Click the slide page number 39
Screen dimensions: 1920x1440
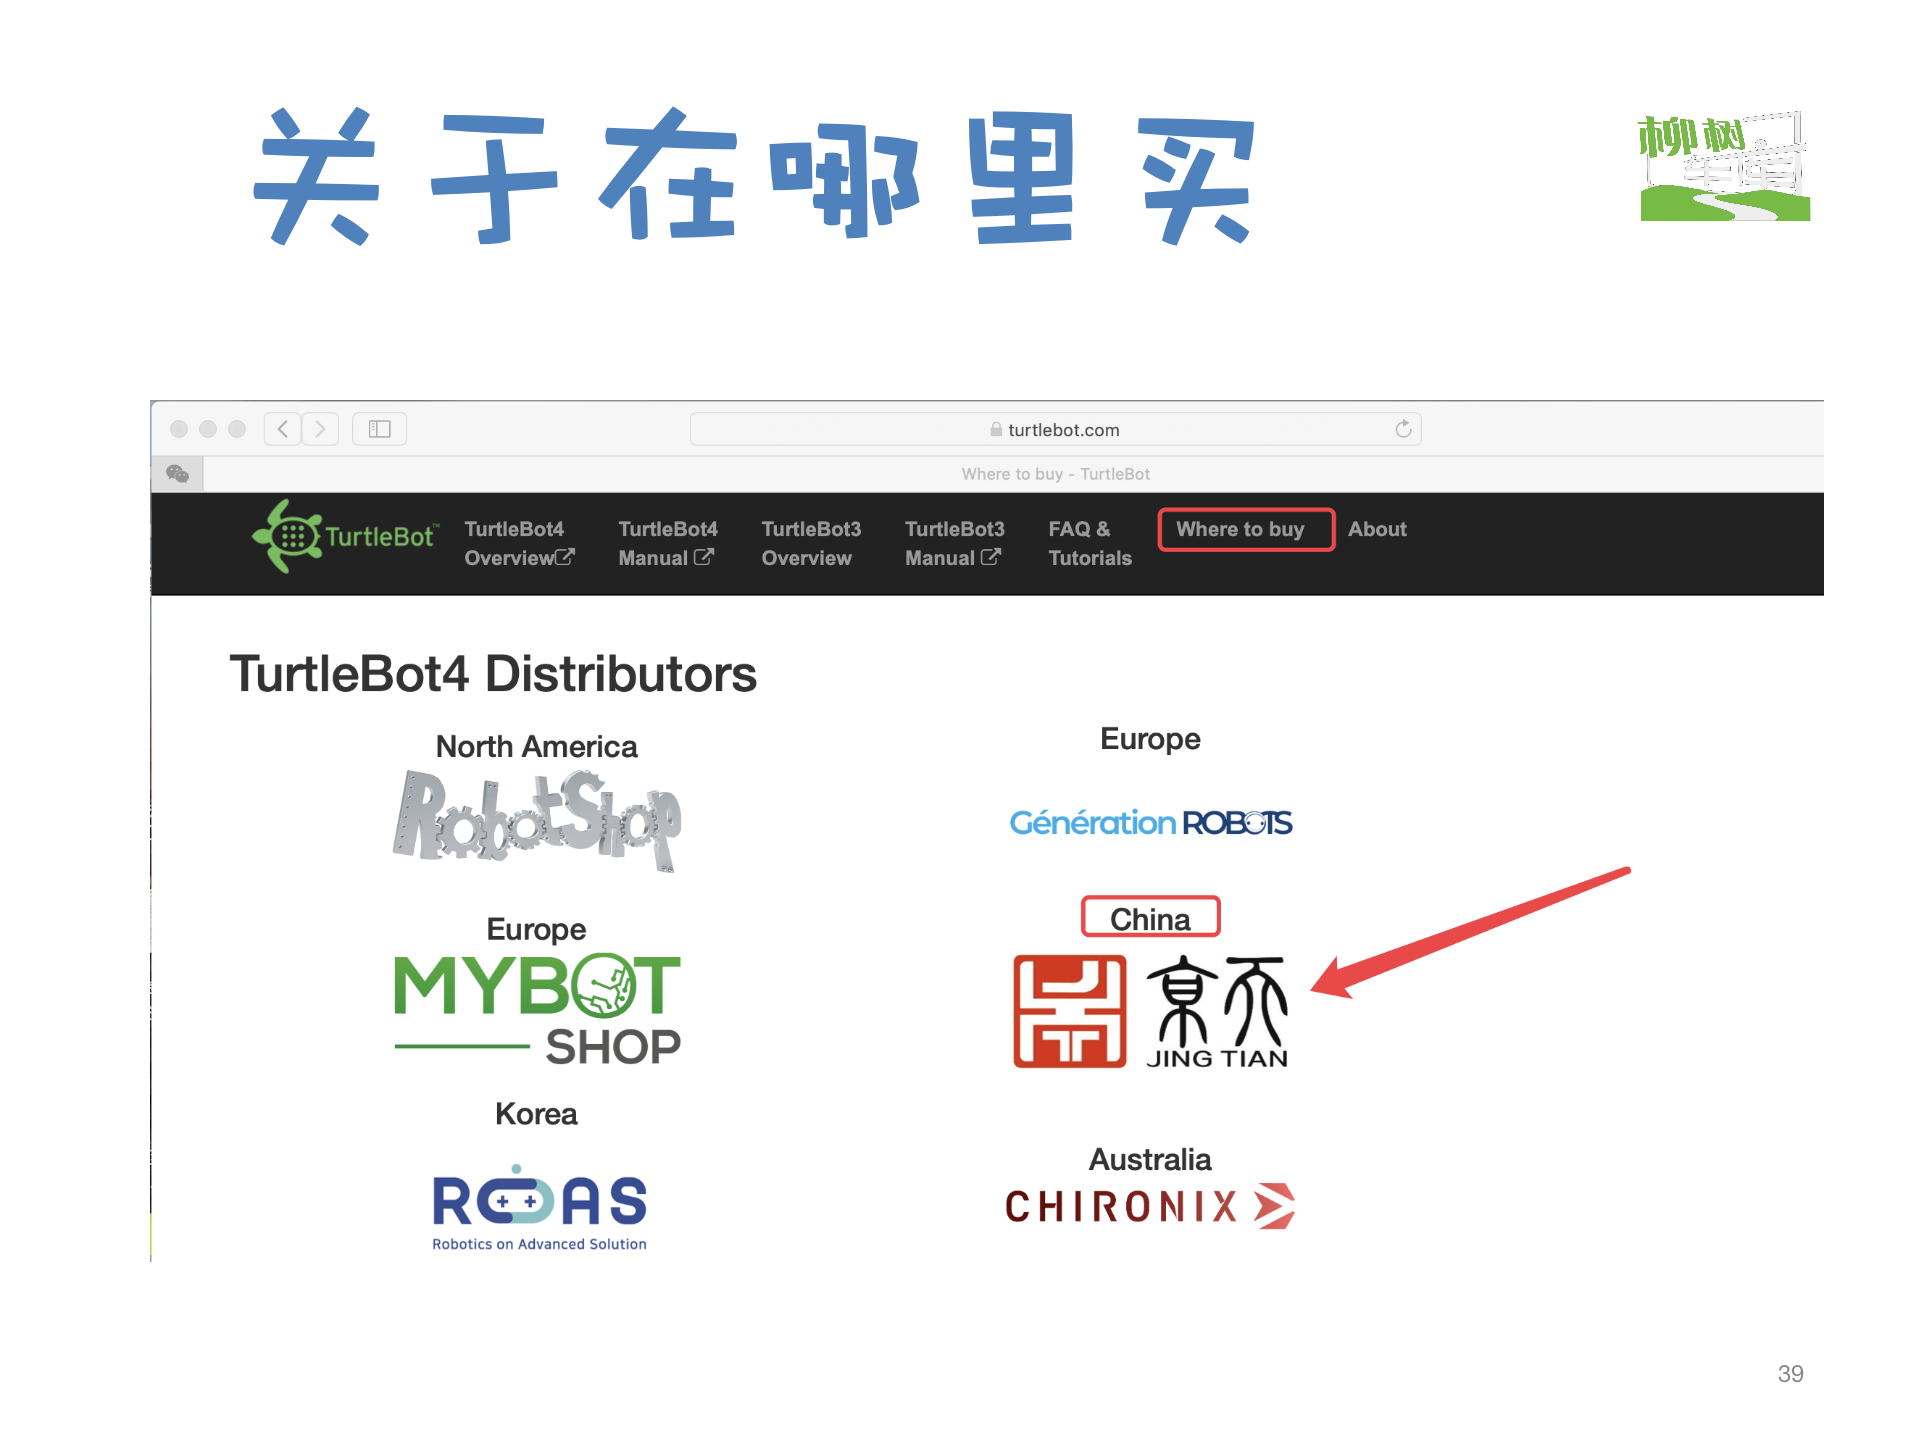pyautogui.click(x=1790, y=1374)
